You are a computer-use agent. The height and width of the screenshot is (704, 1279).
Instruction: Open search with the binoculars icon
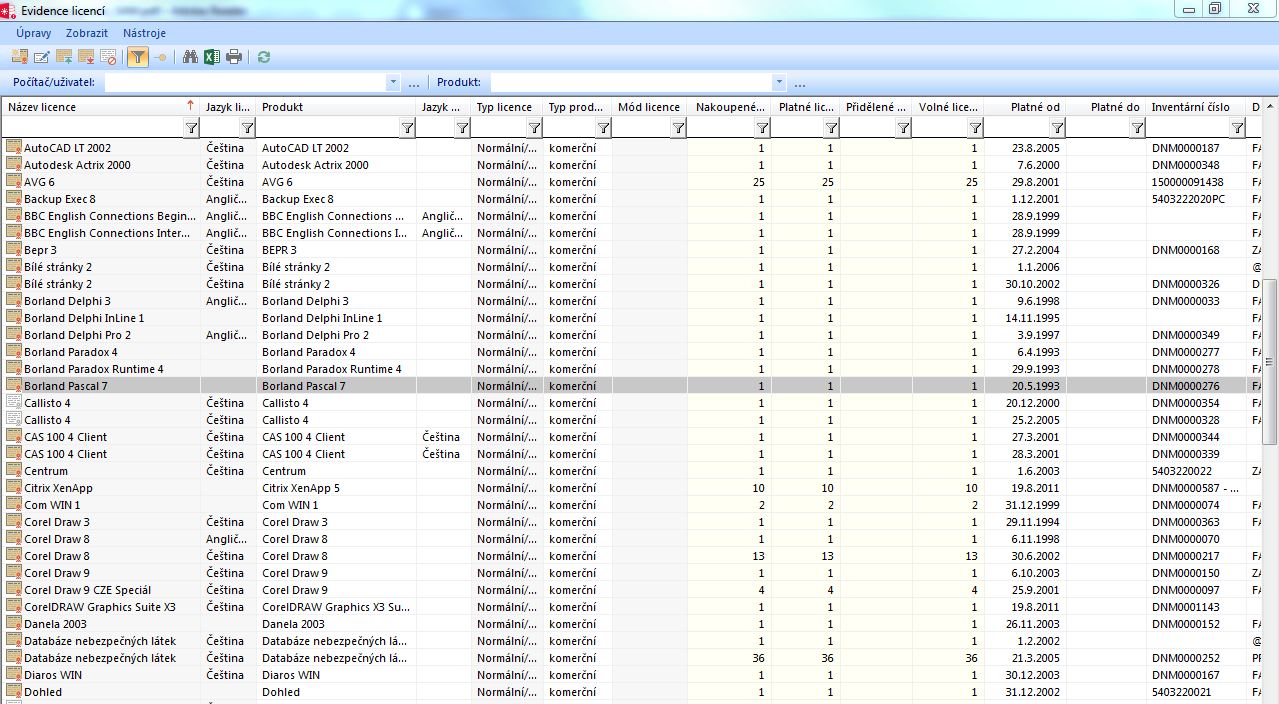tap(190, 57)
